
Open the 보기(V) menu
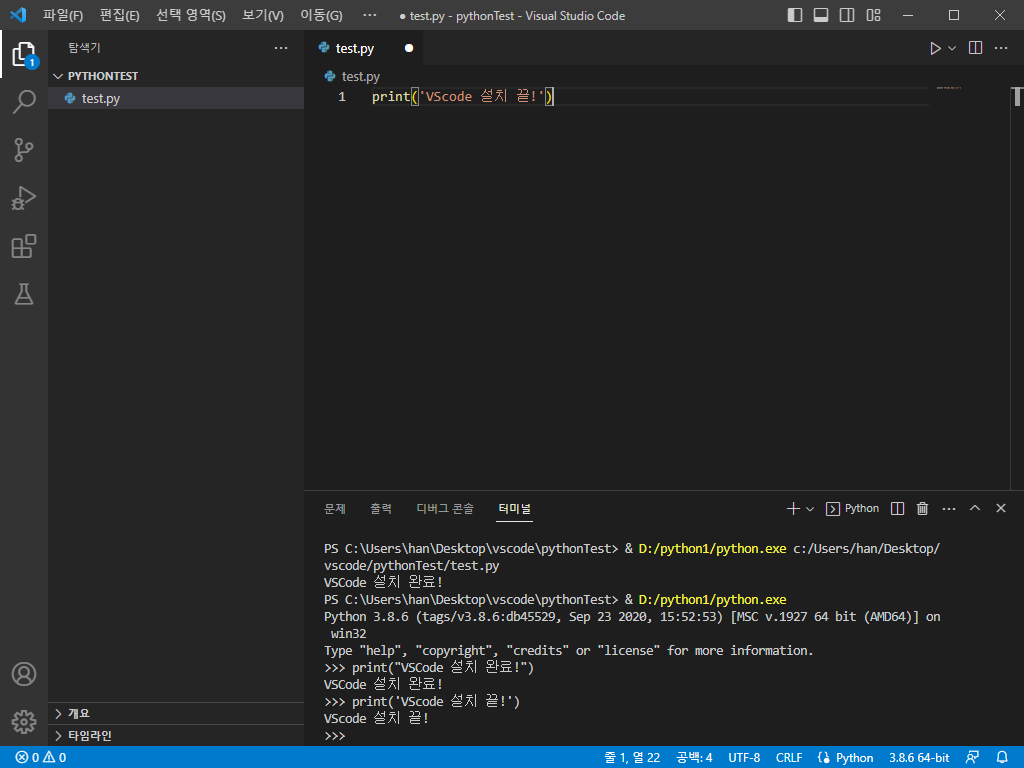263,15
